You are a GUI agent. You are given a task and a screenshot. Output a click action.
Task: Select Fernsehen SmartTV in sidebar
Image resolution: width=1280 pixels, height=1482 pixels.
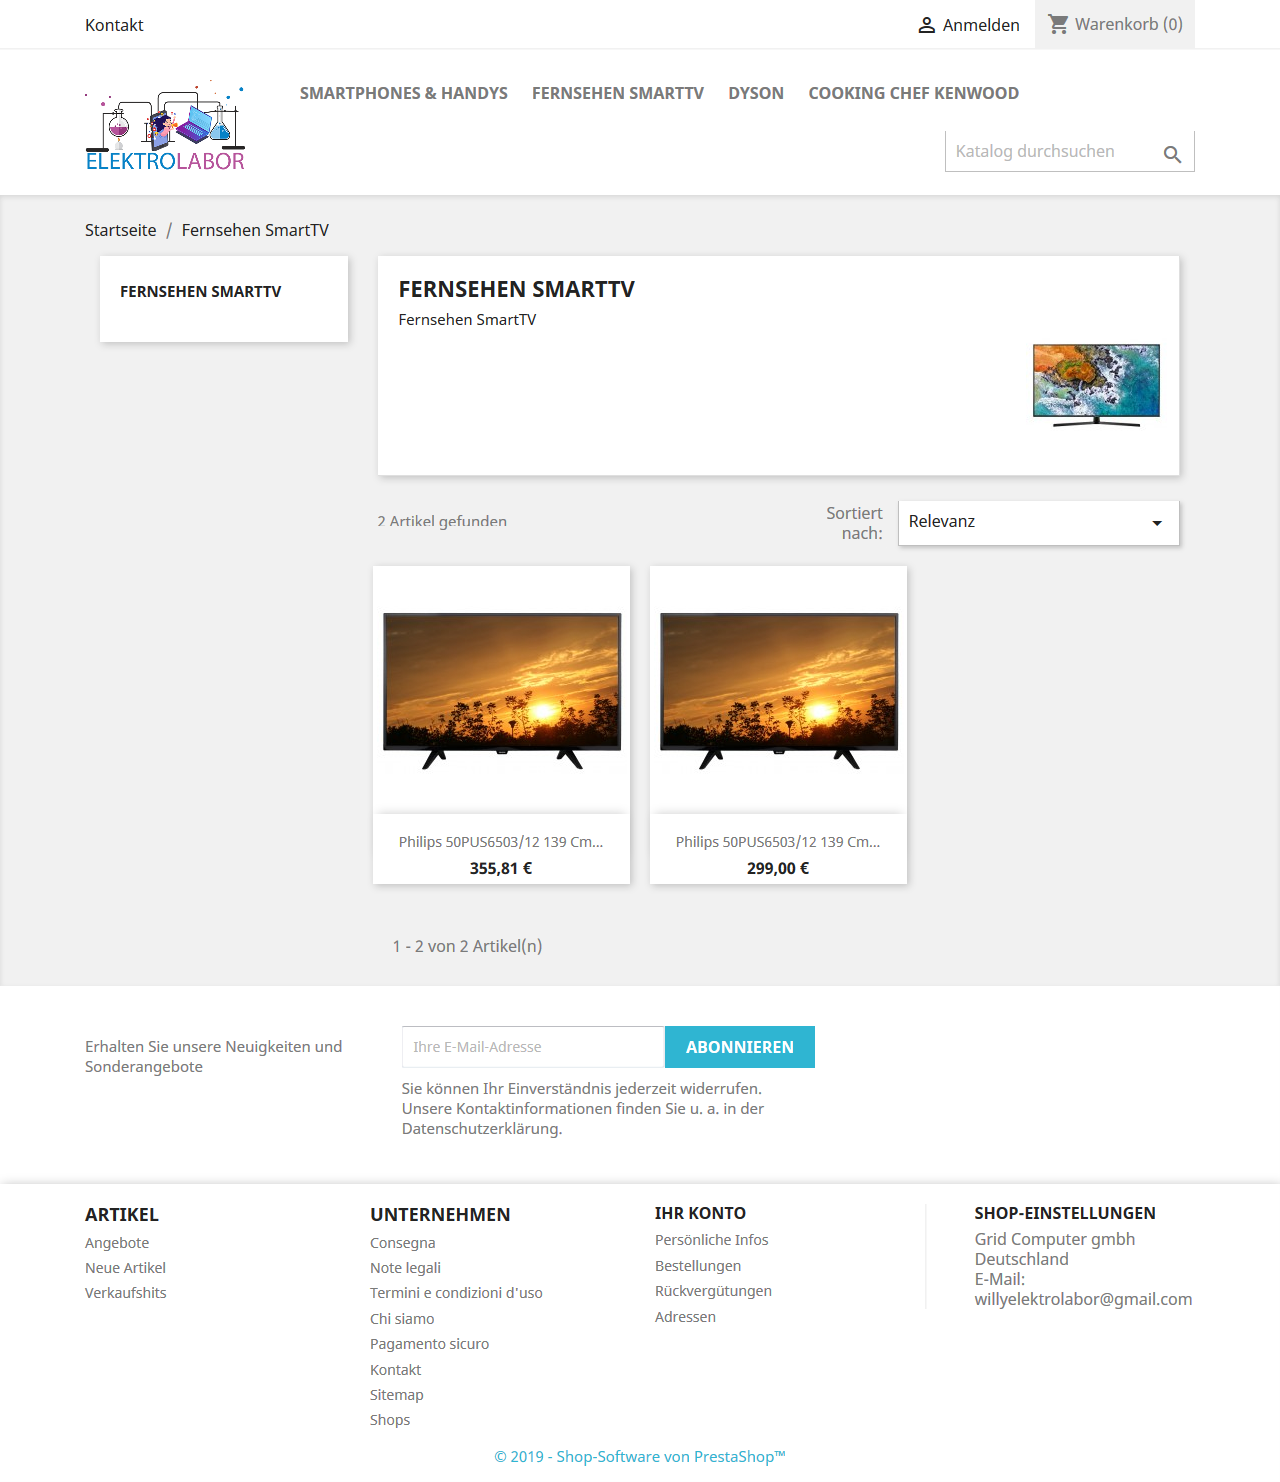coord(201,292)
